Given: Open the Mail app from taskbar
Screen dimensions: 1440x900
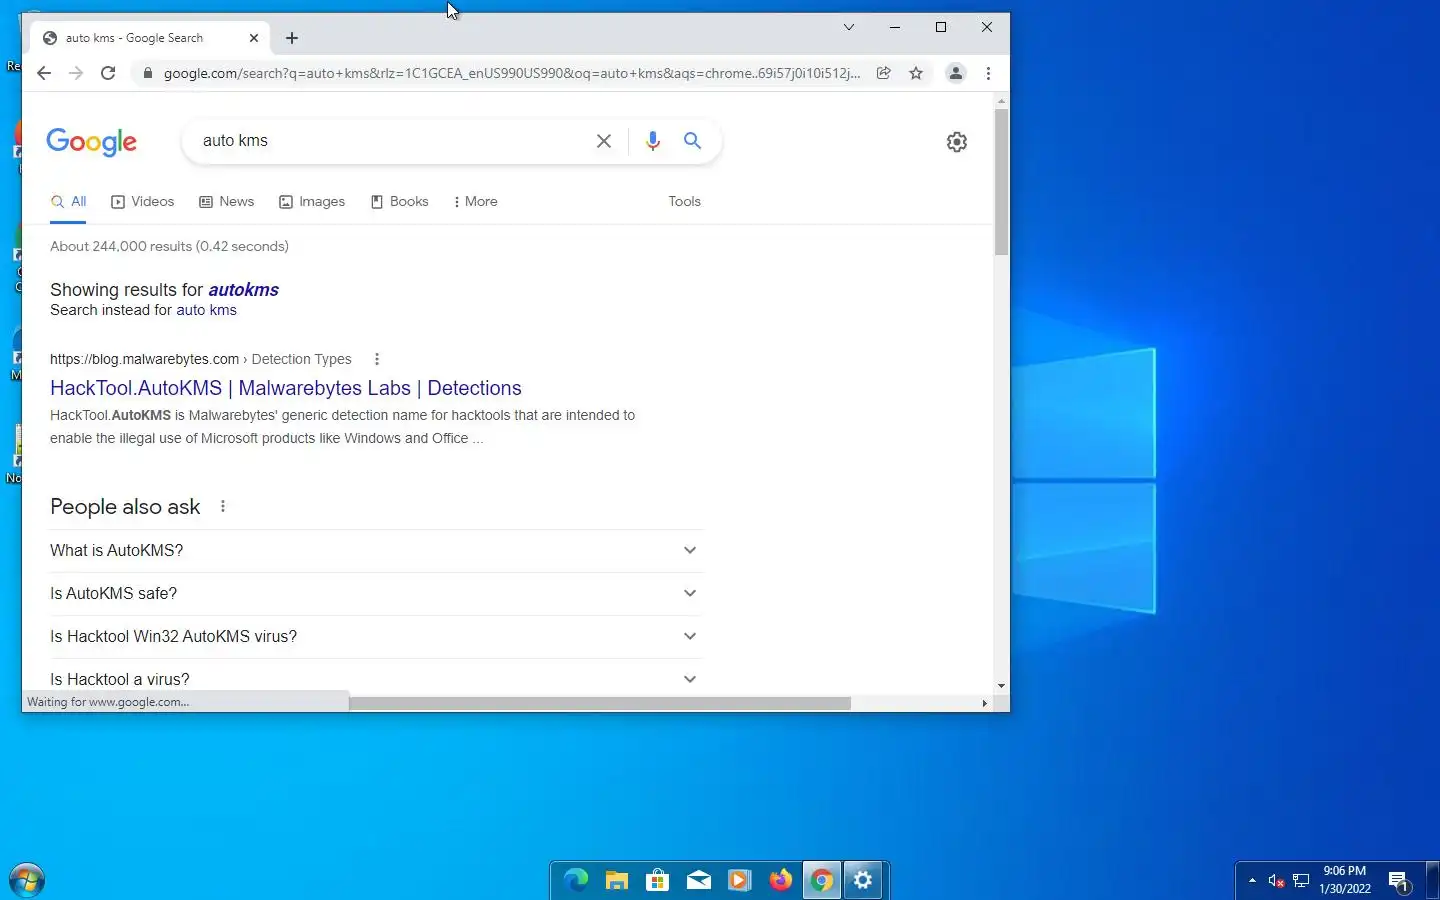Looking at the screenshot, I should tap(699, 880).
